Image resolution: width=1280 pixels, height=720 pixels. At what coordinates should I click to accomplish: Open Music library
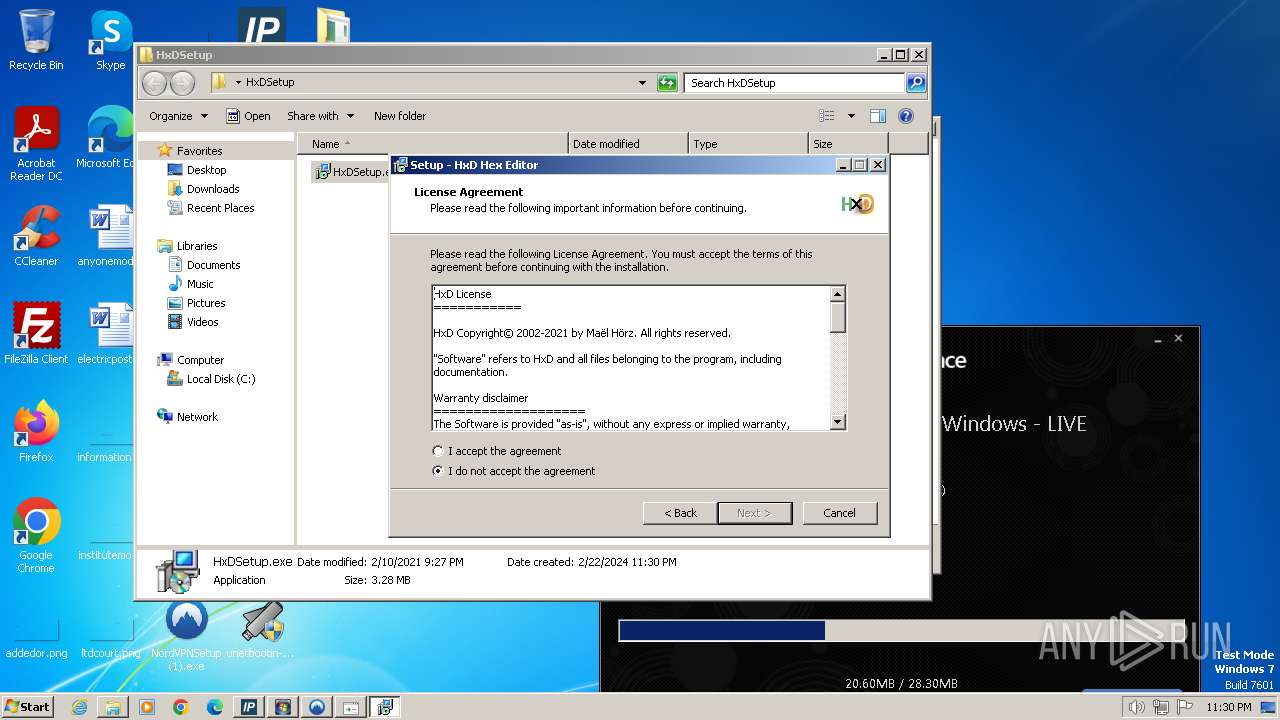click(200, 284)
